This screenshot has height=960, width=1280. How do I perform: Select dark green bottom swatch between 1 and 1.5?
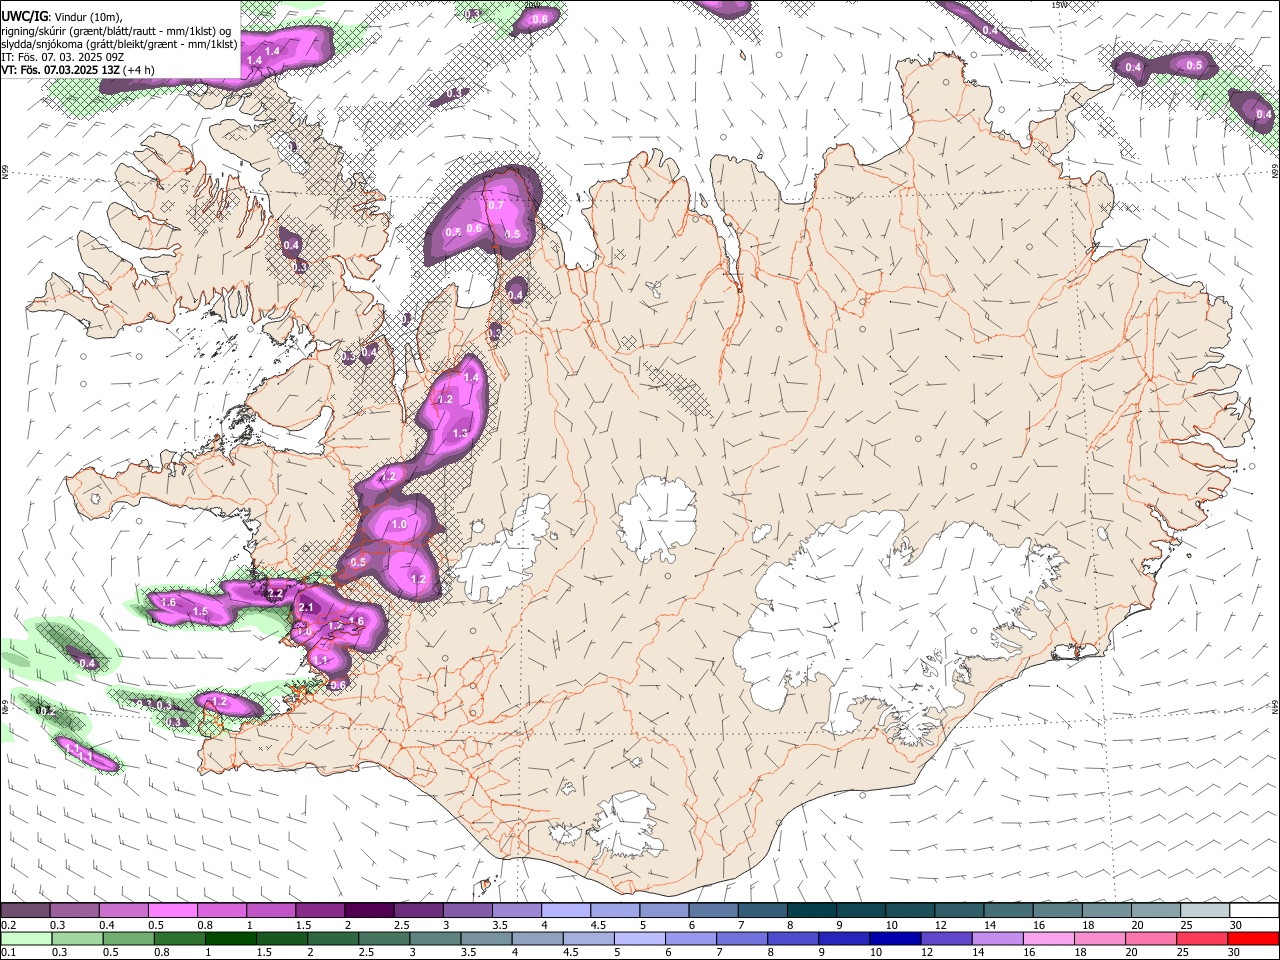click(x=230, y=938)
